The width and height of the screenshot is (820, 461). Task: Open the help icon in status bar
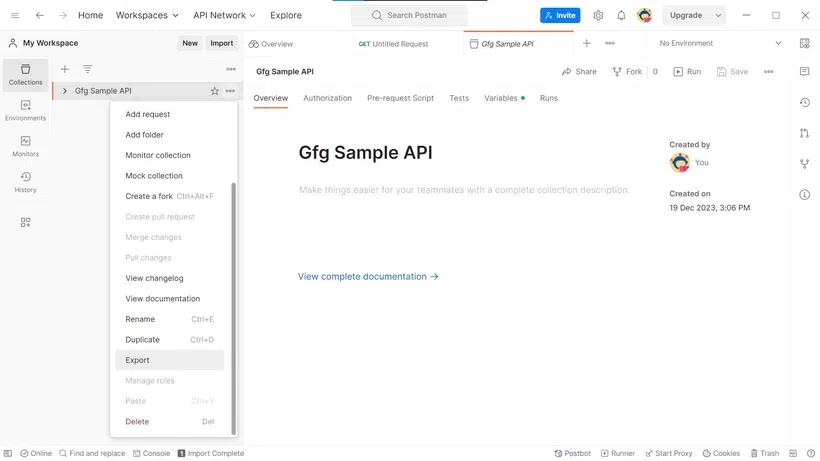(x=811, y=453)
